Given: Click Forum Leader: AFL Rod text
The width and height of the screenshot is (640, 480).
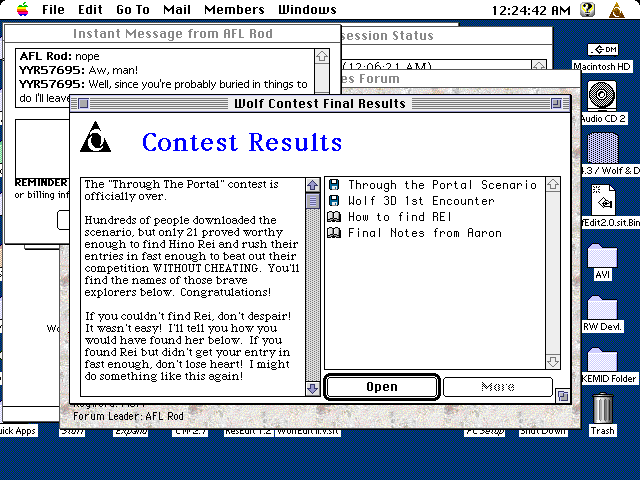Looking at the screenshot, I should tap(128, 416).
